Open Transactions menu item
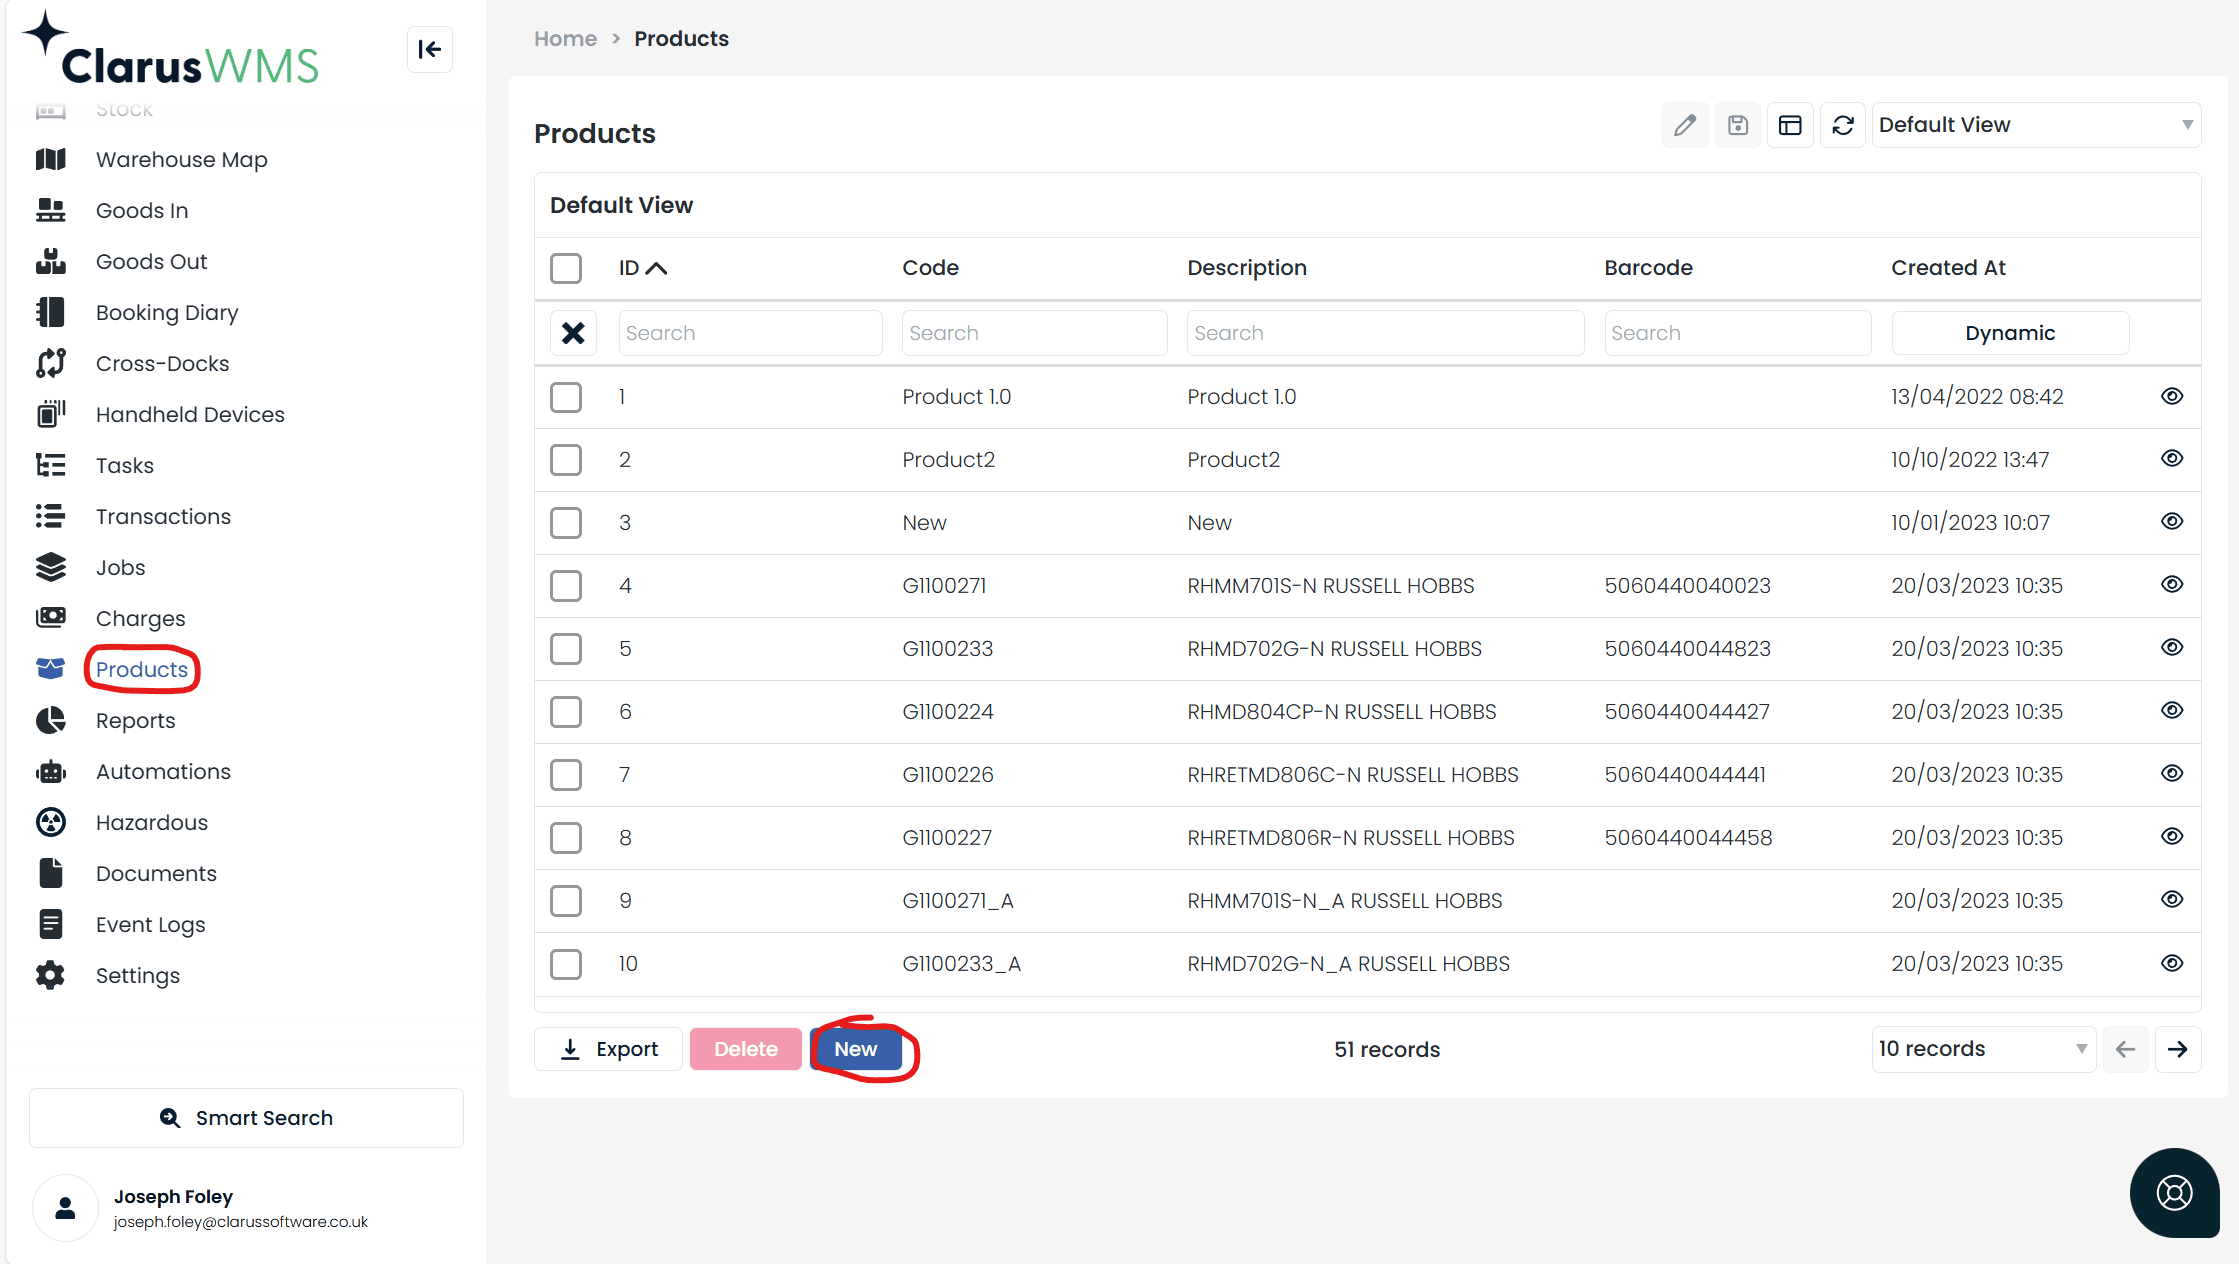2239x1264 pixels. (163, 517)
